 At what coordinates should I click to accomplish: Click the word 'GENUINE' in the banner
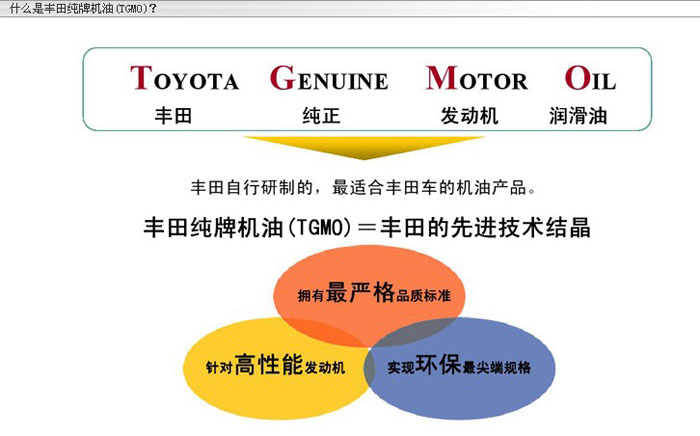[x=329, y=78]
